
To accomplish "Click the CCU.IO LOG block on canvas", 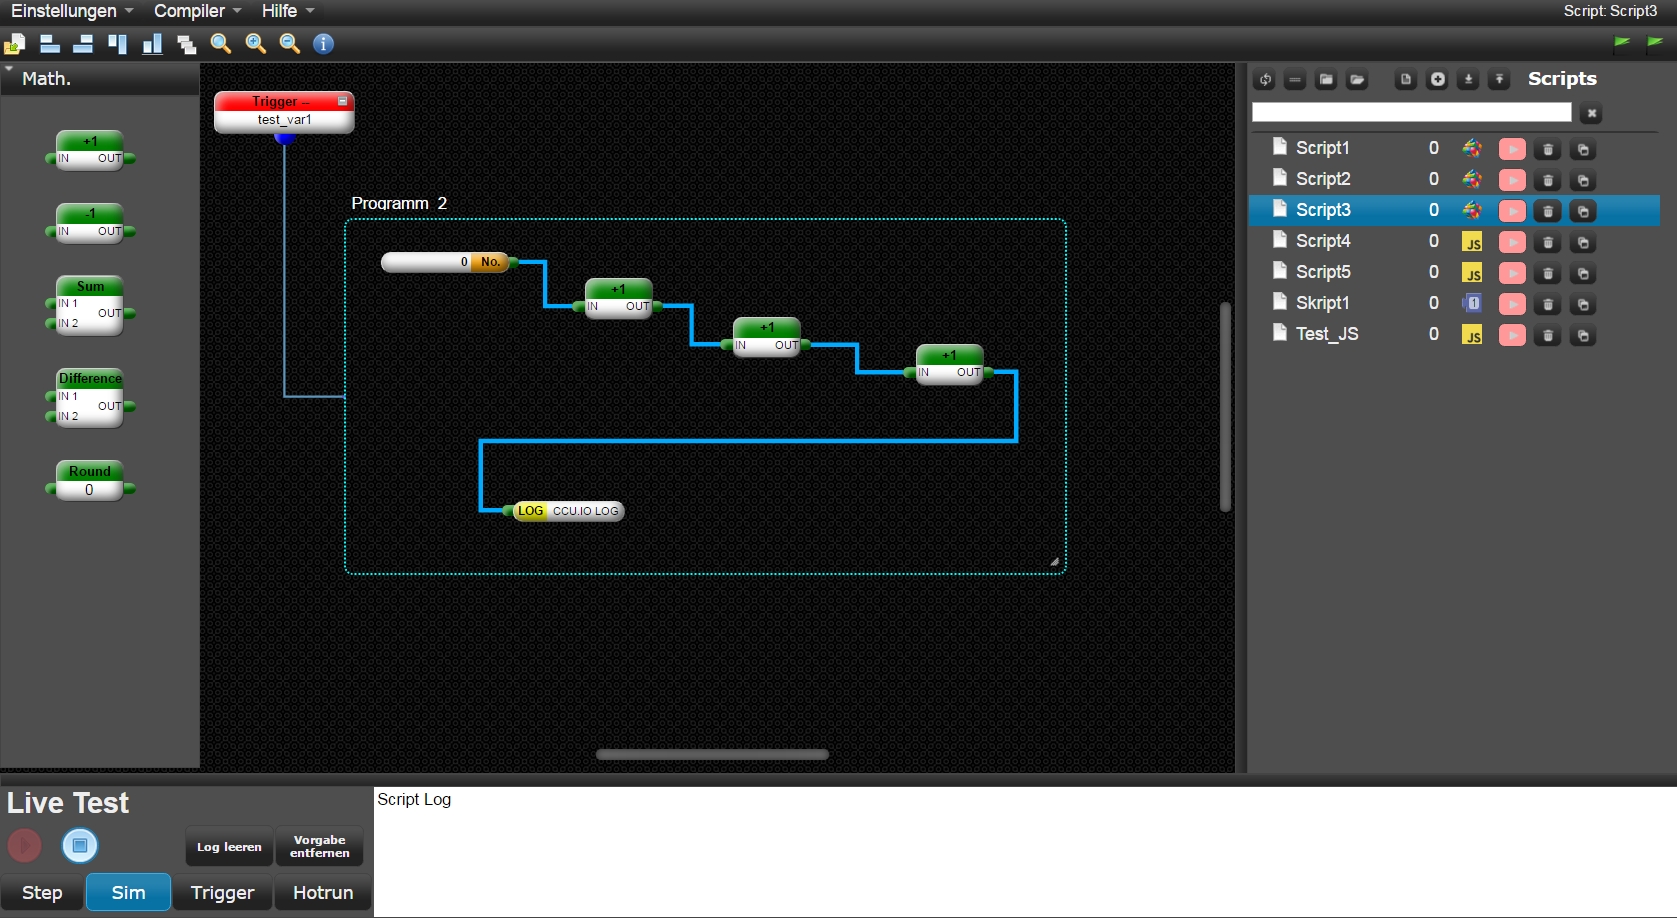I will 568,511.
